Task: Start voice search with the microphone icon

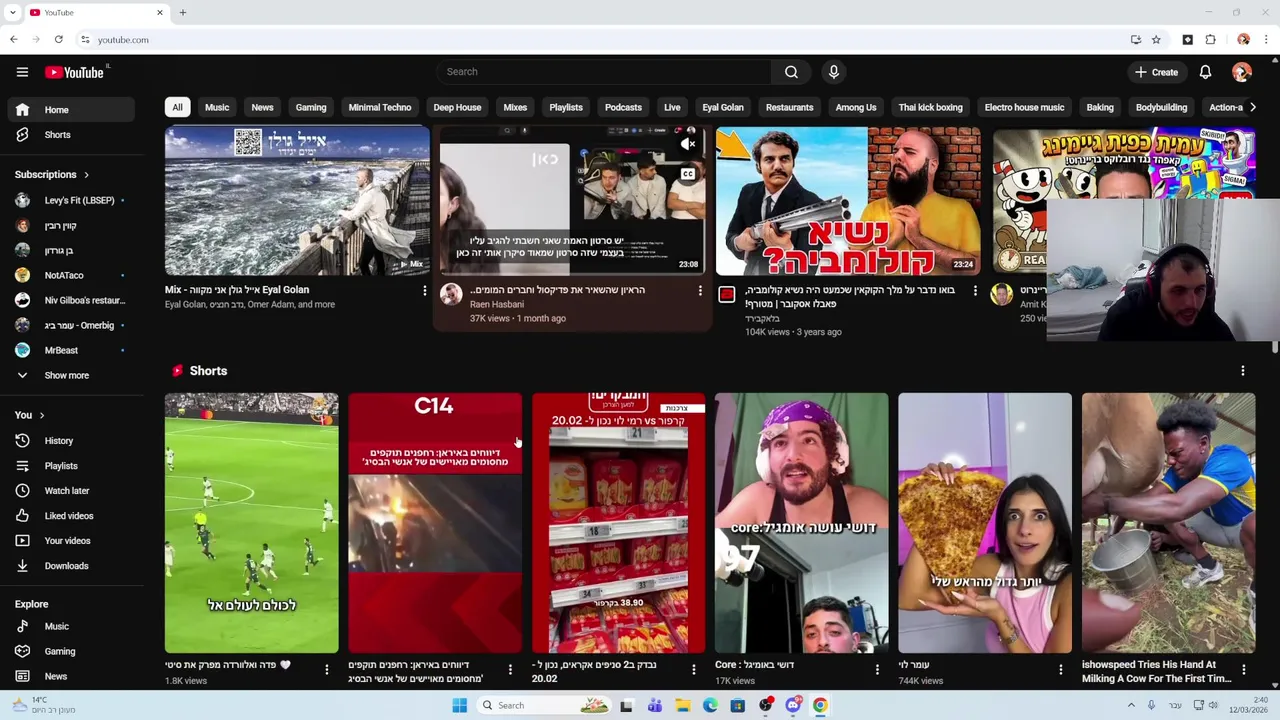Action: (x=833, y=72)
